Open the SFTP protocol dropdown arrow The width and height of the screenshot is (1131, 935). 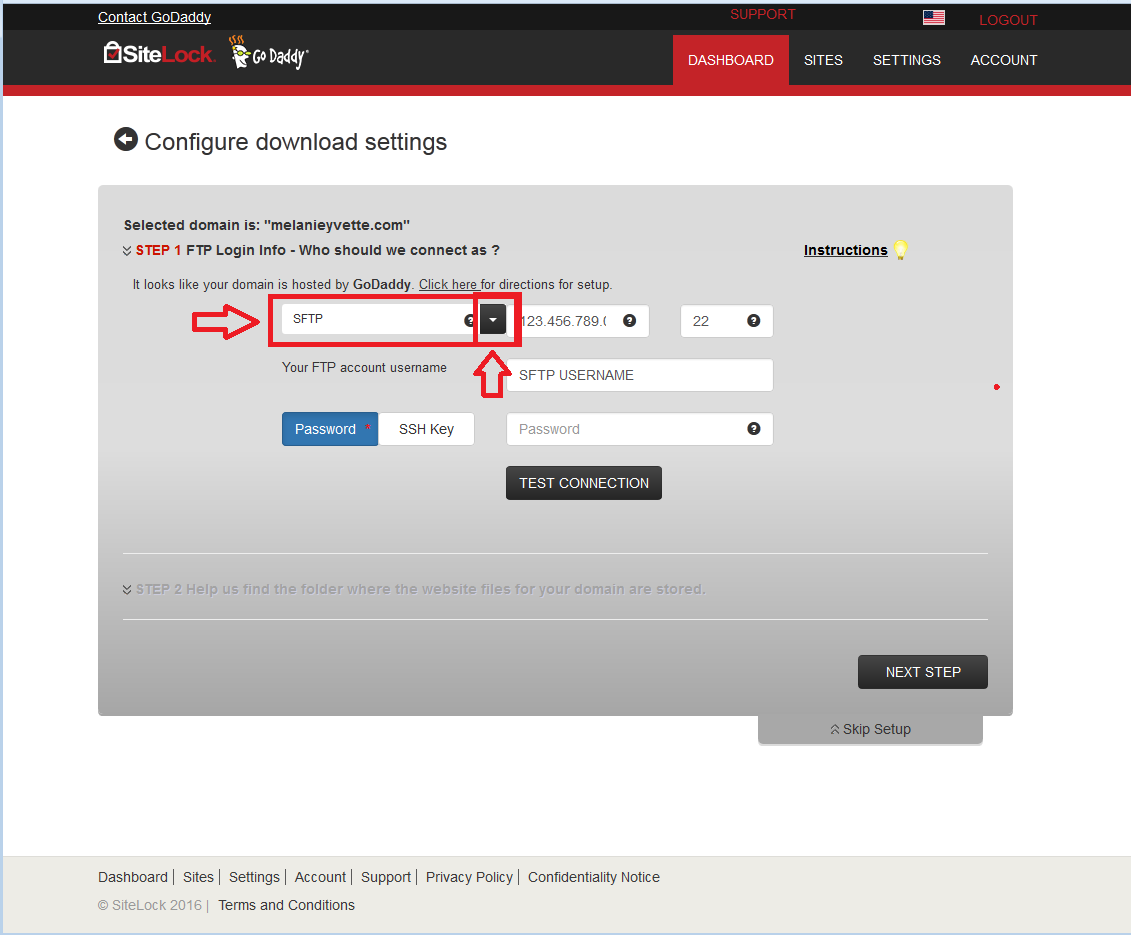[x=493, y=320]
